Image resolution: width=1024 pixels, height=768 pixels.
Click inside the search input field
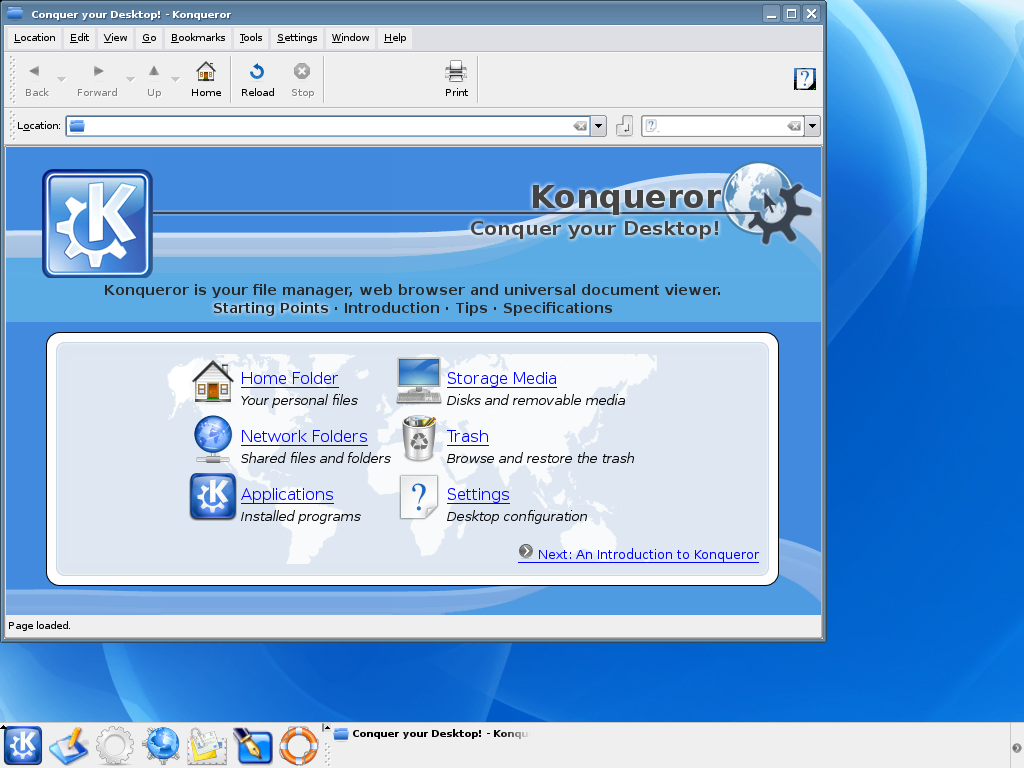(x=722, y=126)
